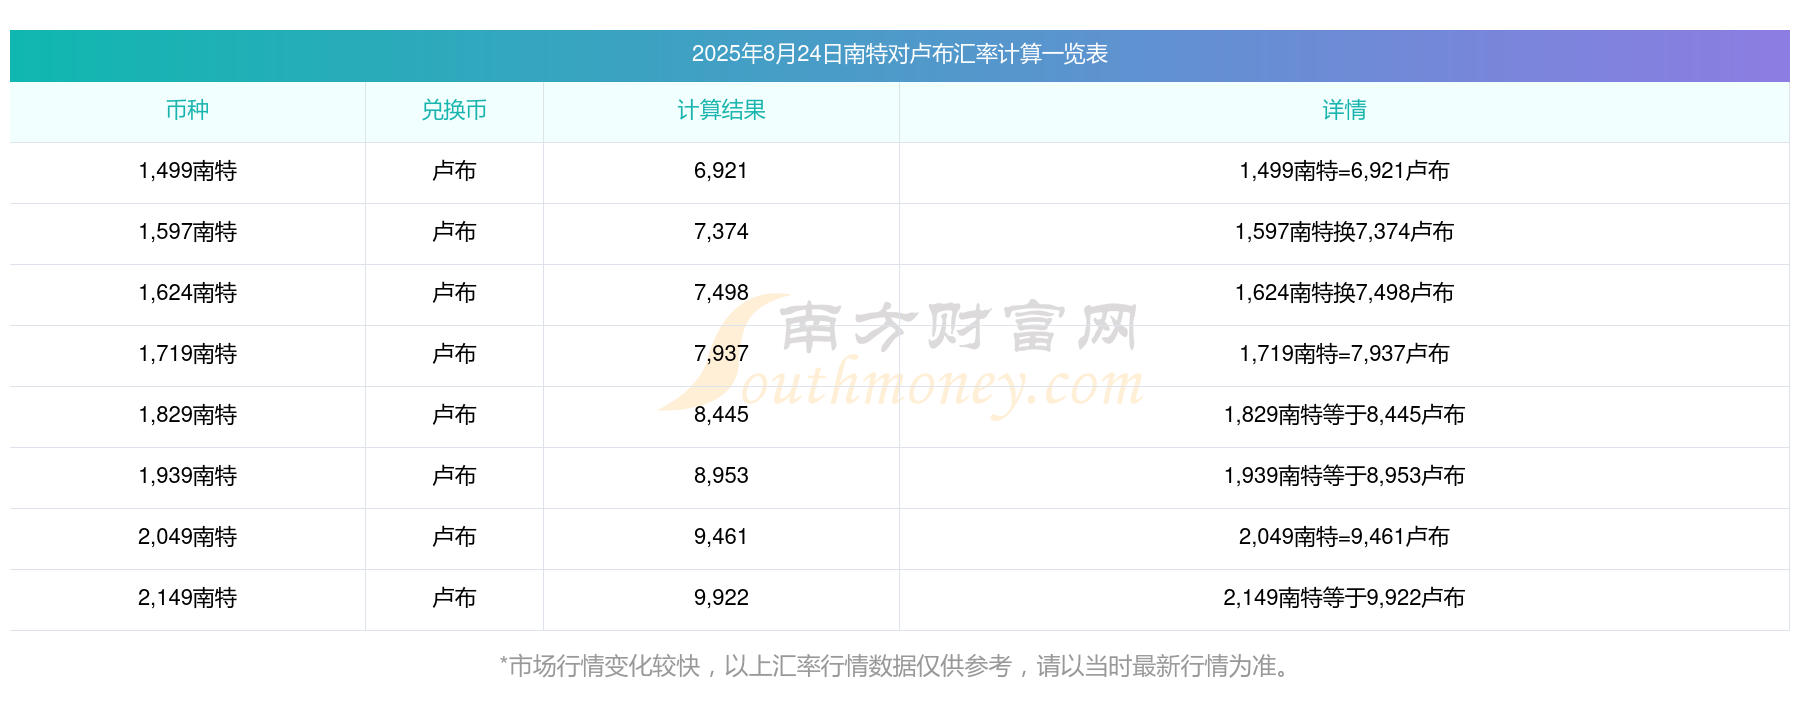Click the 详情 column header
Image resolution: width=1800 pixels, height=720 pixels.
point(1344,110)
